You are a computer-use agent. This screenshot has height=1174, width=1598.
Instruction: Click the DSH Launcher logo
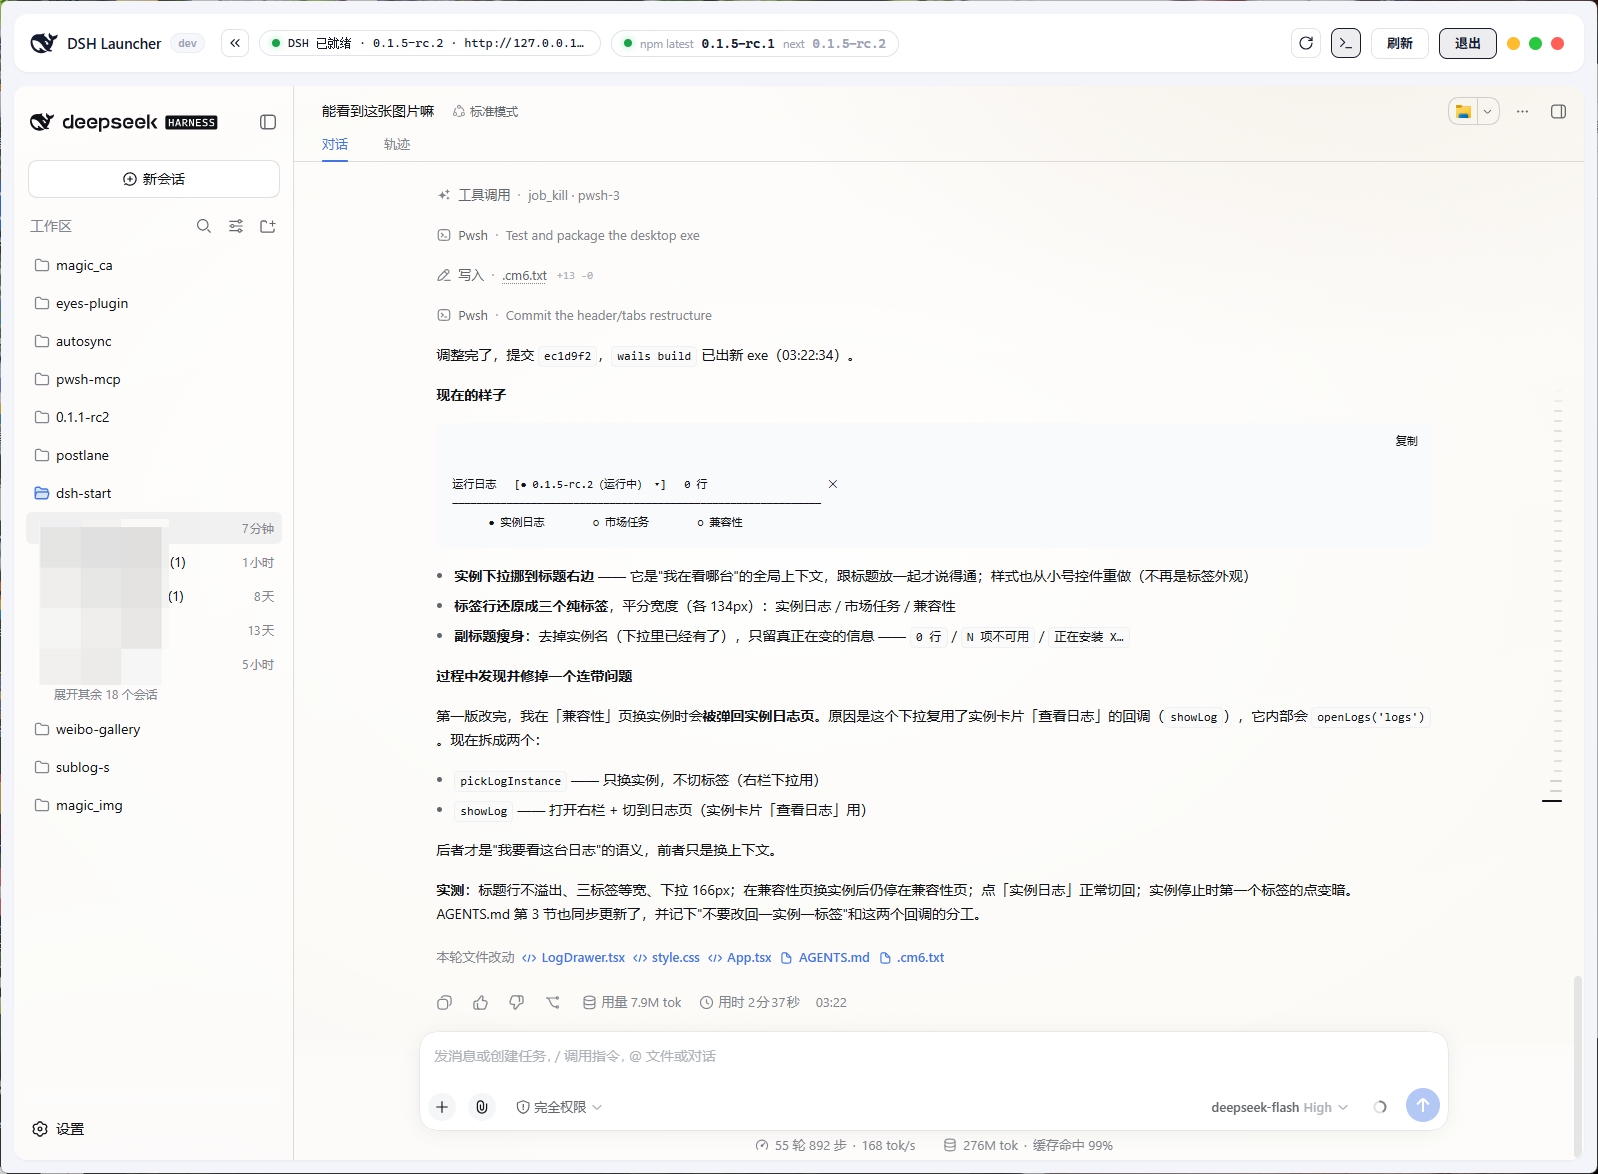pos(44,43)
